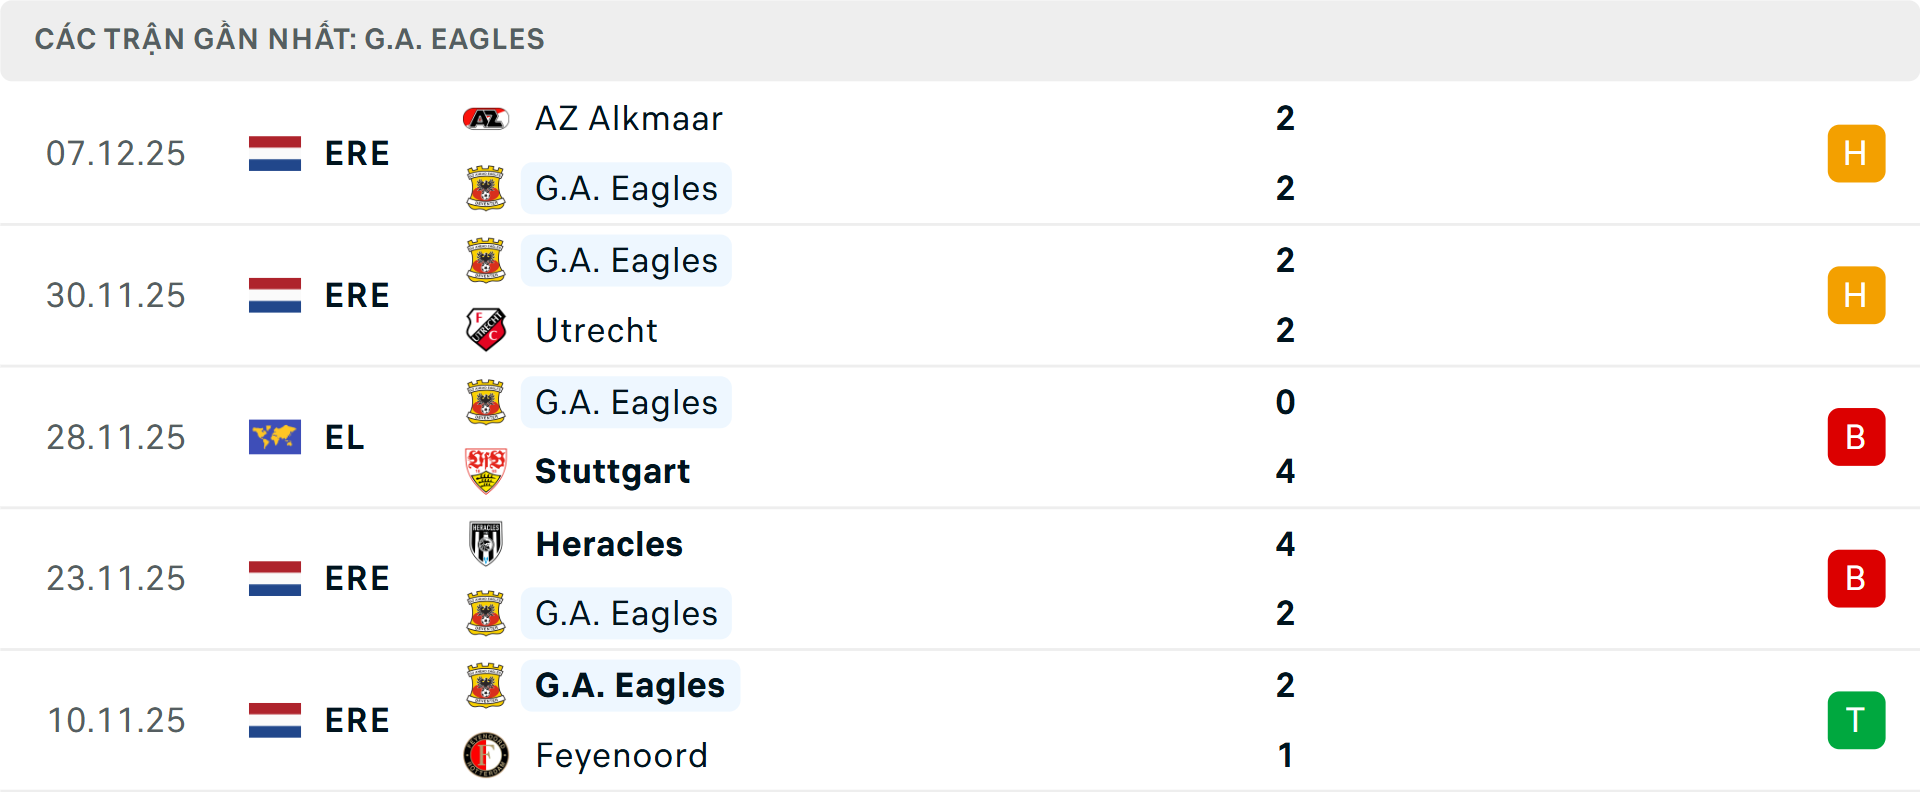Toggle the red B badge for Stuttgart match
The width and height of the screenshot is (1920, 792).
pos(1856,437)
